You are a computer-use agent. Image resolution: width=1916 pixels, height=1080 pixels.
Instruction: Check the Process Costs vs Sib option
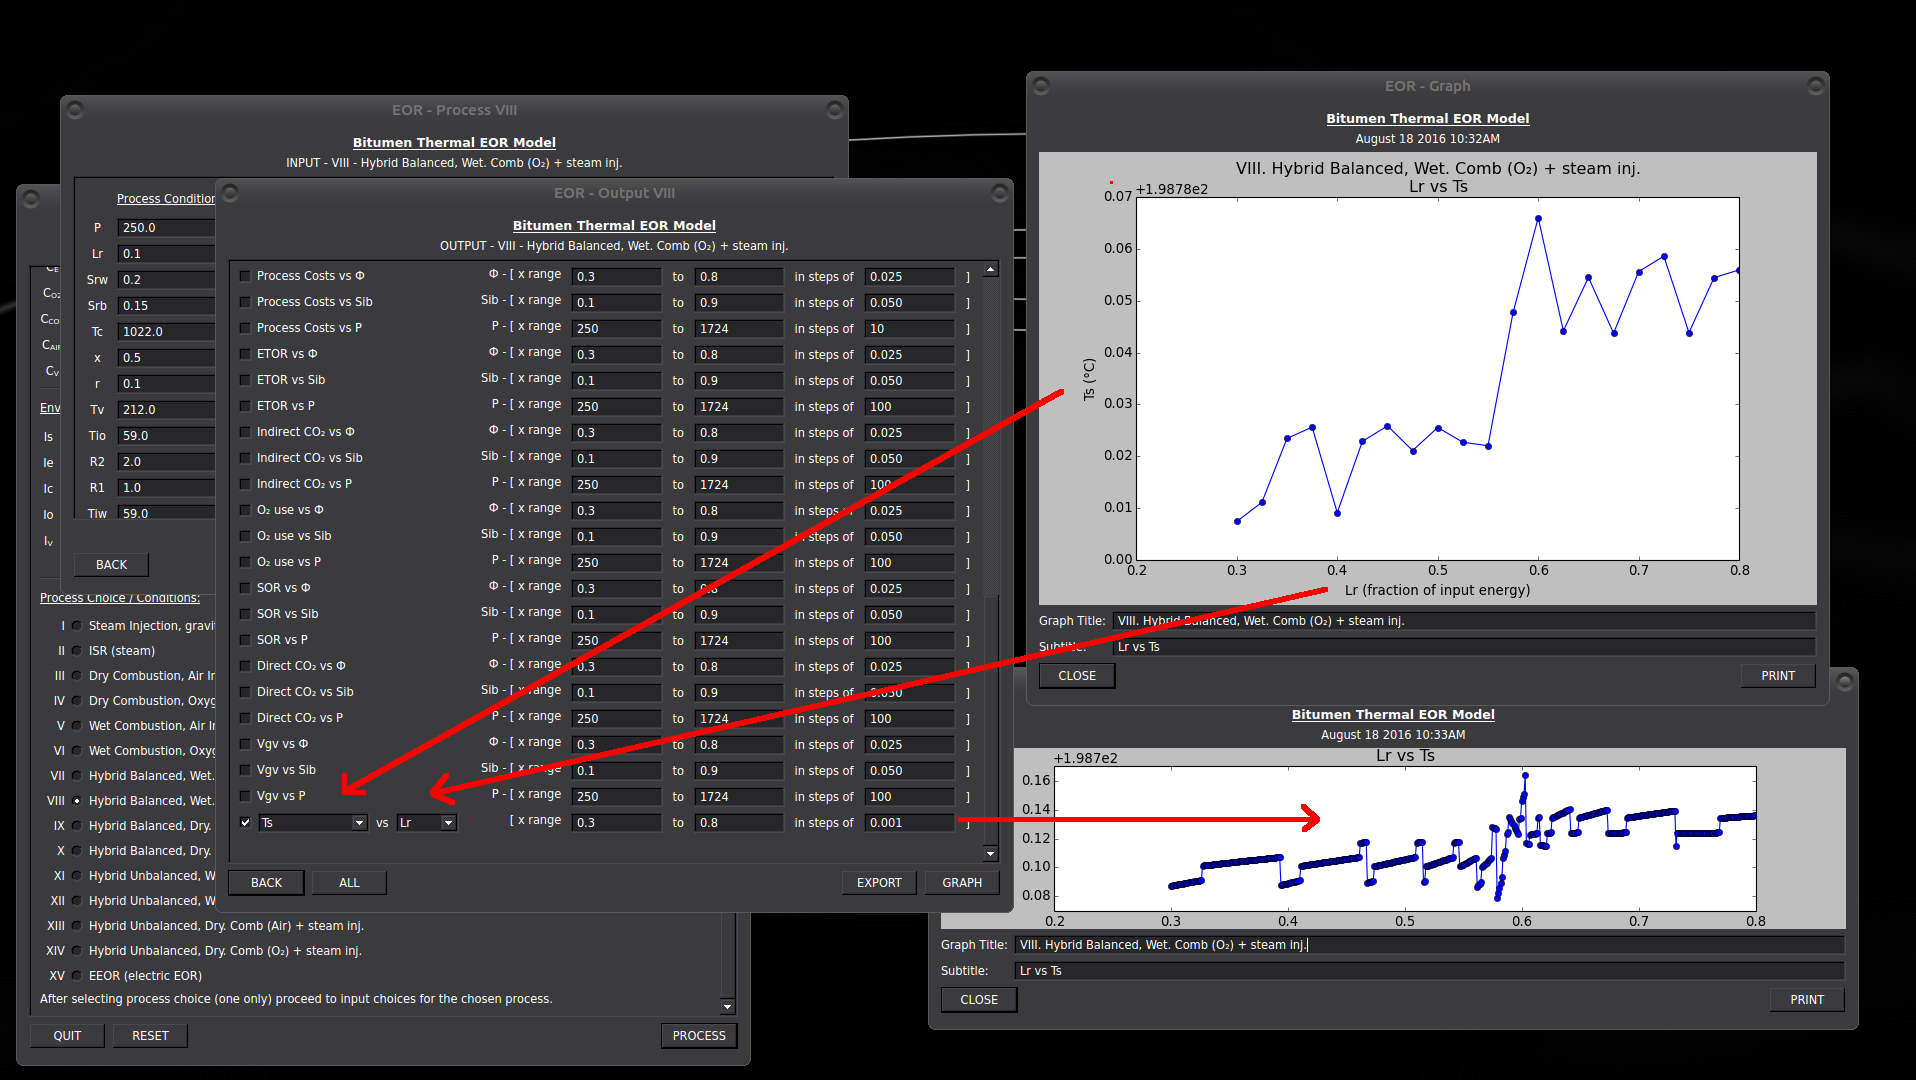click(x=245, y=302)
